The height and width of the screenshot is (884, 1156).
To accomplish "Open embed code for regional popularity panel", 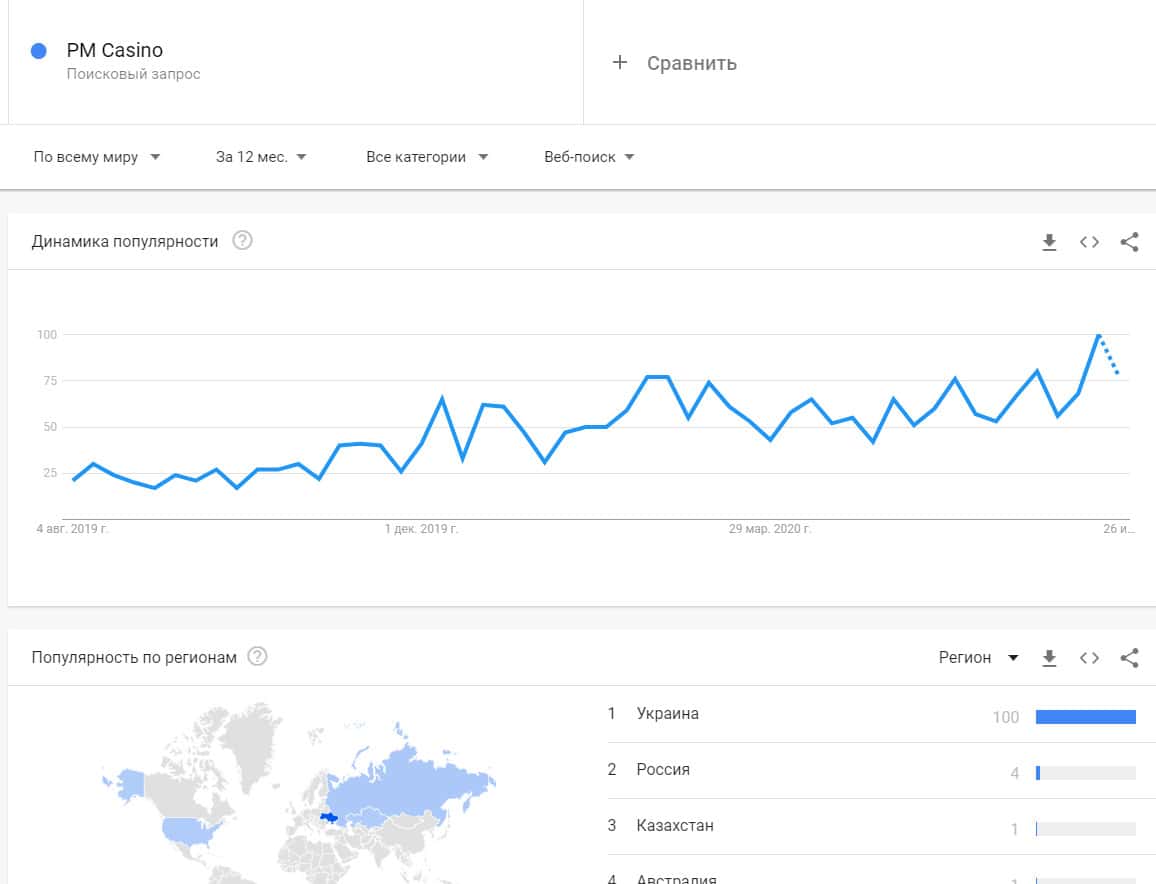I will [1089, 658].
